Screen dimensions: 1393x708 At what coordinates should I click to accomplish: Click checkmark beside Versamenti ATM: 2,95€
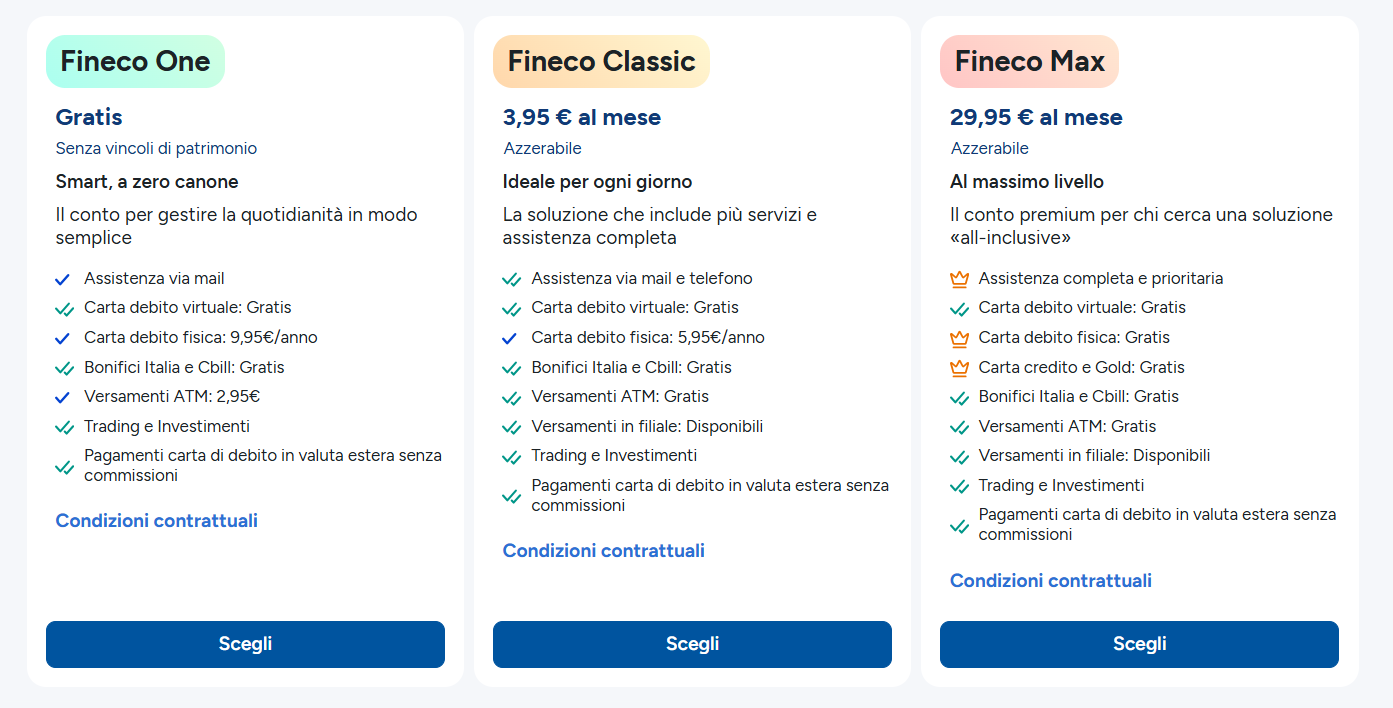click(x=64, y=397)
